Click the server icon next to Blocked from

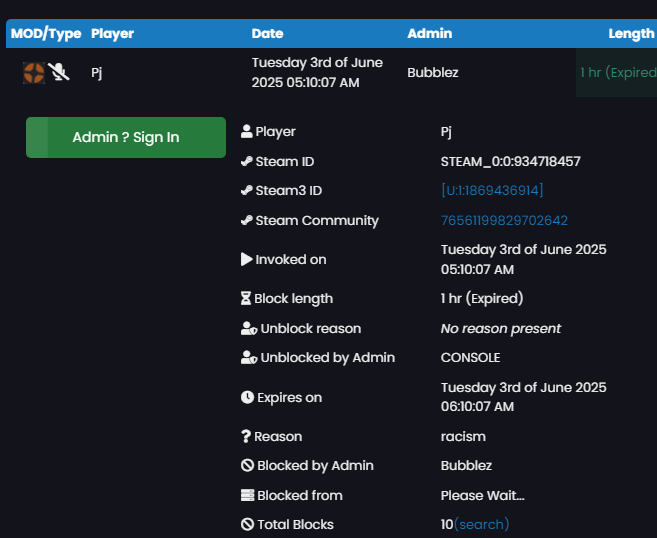pos(247,495)
